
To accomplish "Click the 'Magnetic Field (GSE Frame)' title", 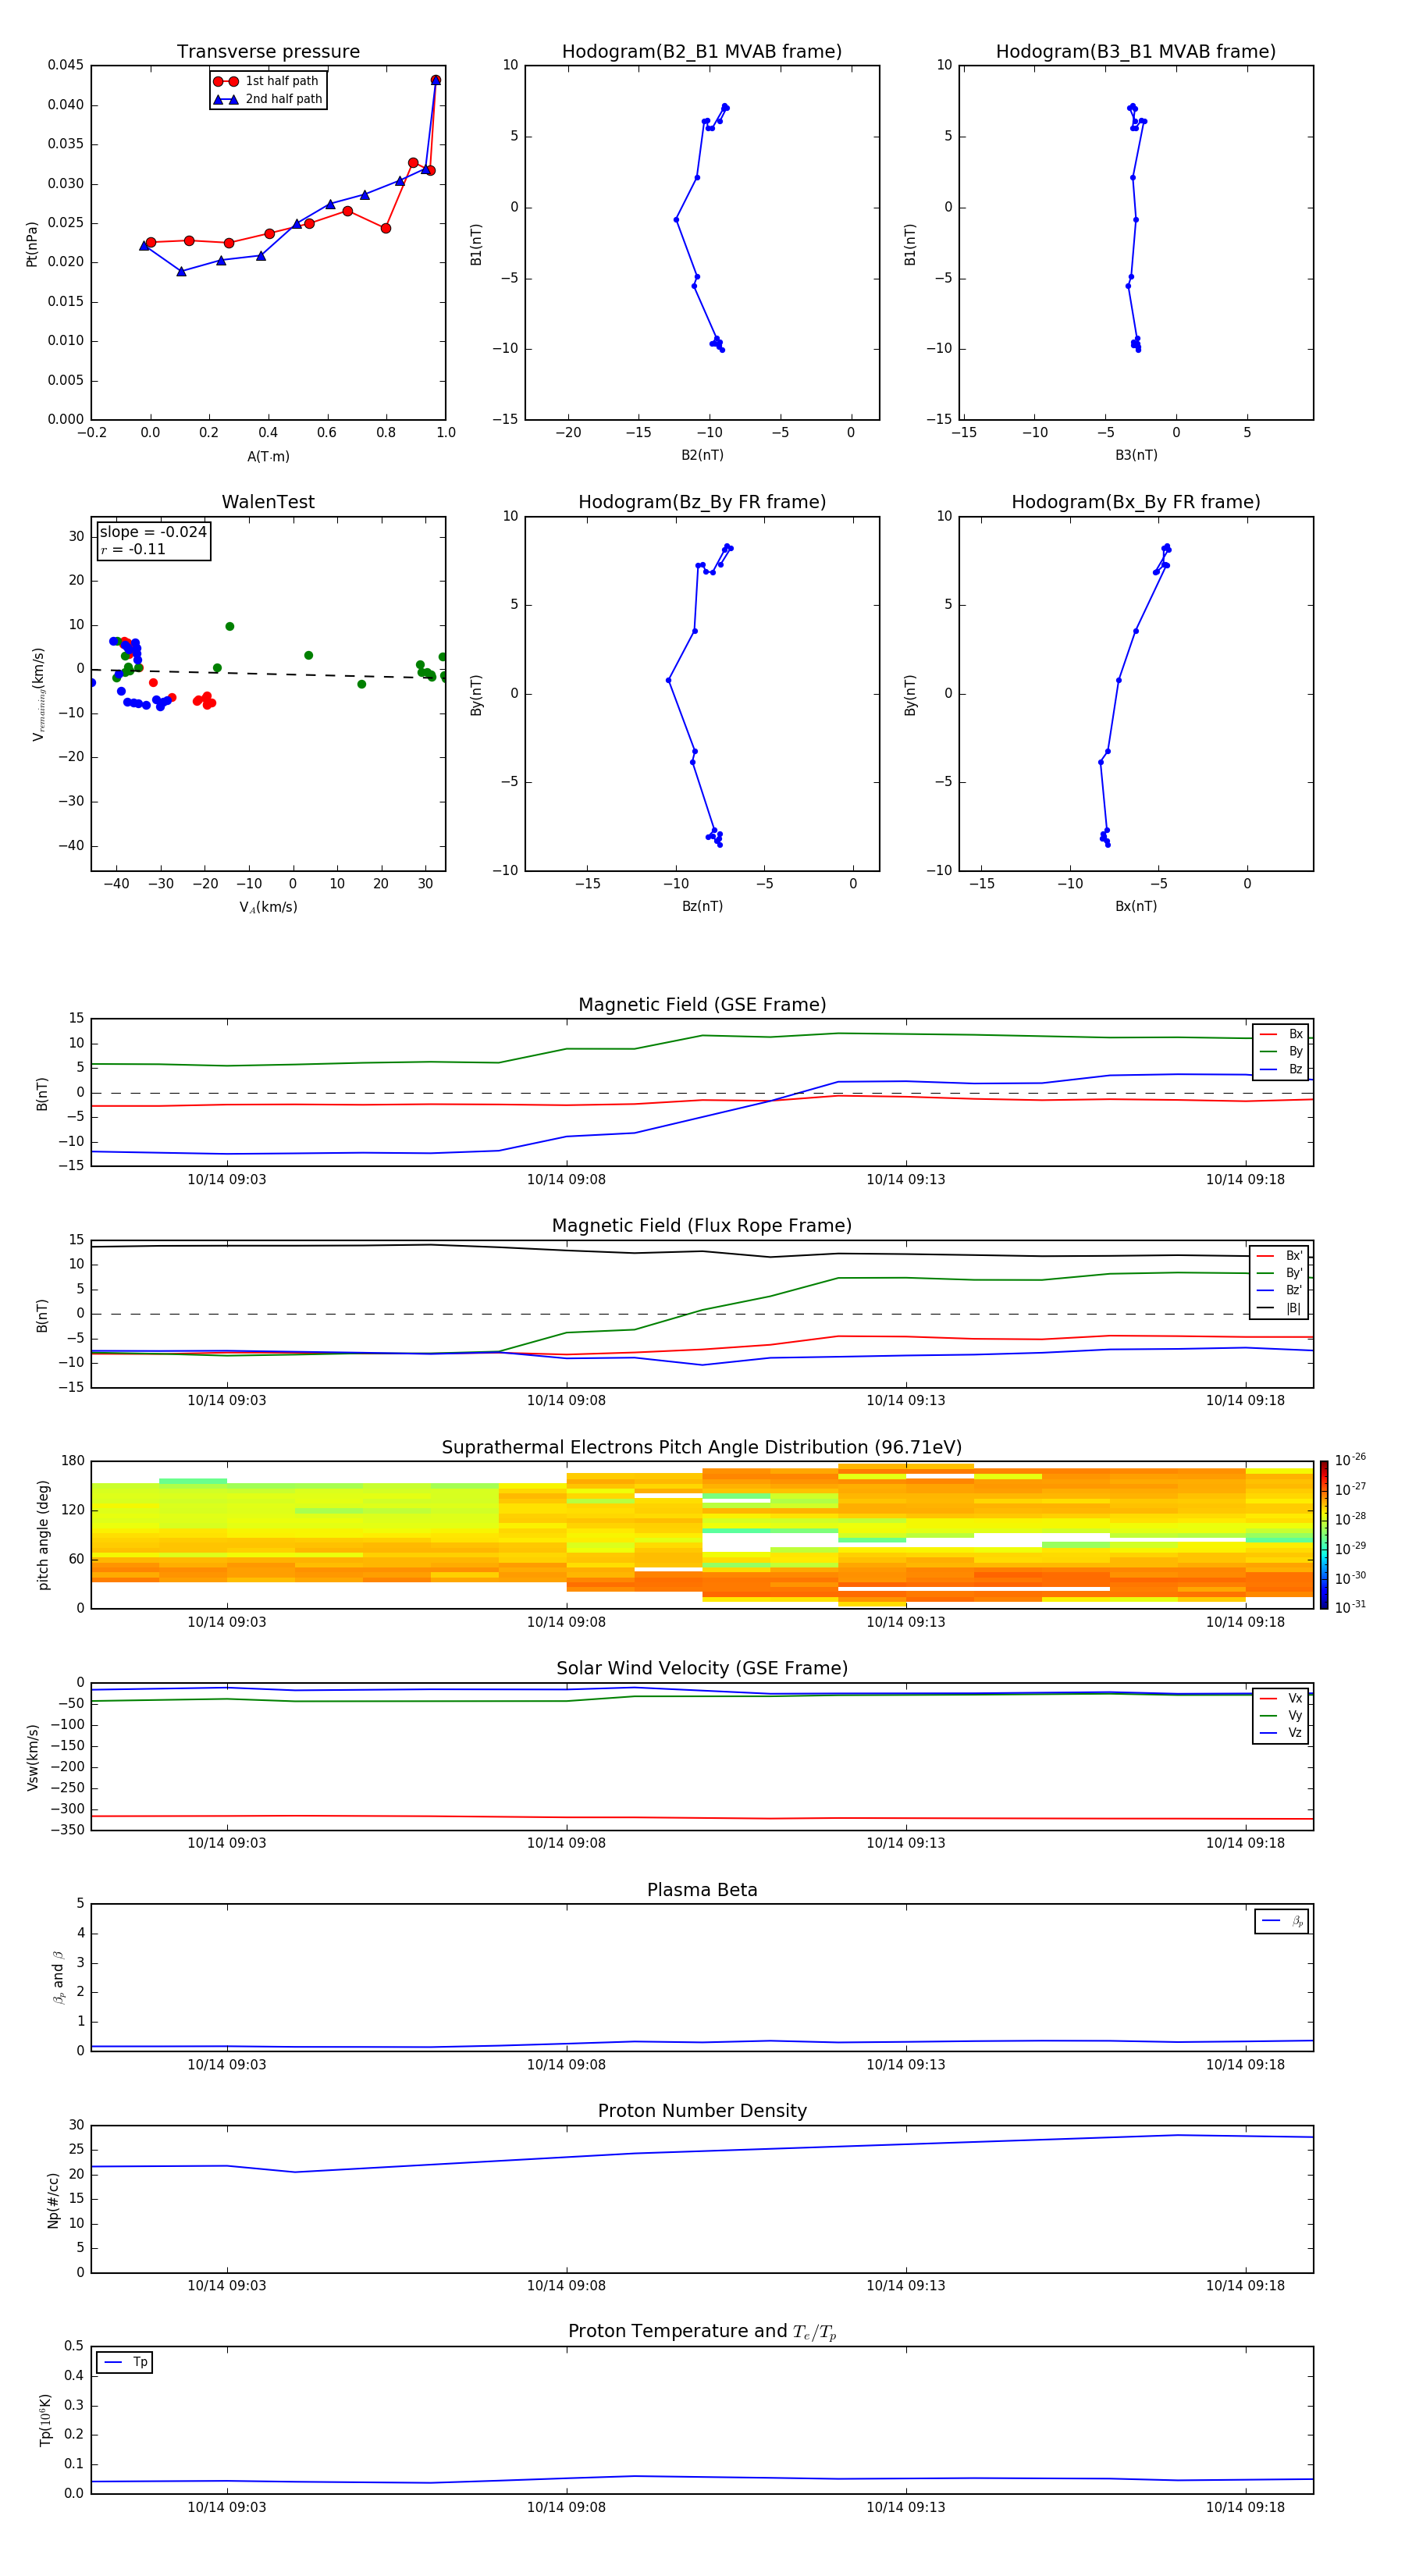I will pos(702,1005).
